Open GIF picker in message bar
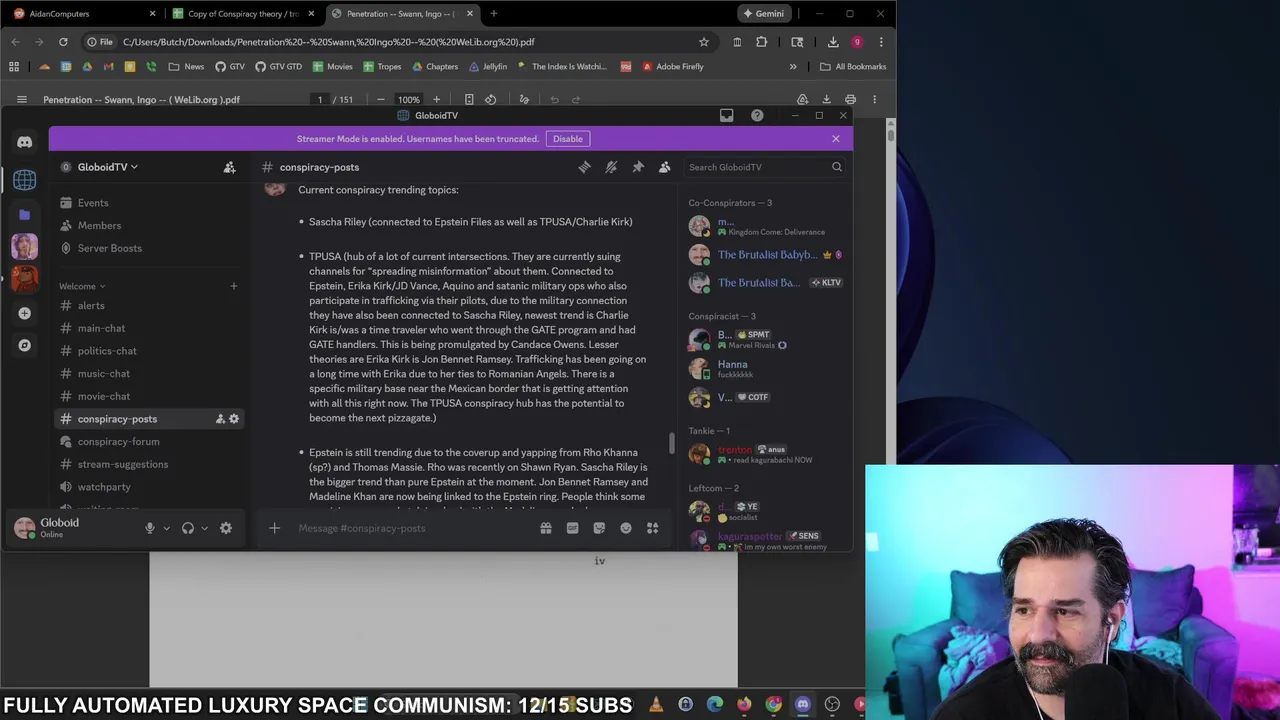The height and width of the screenshot is (720, 1280). coord(572,528)
